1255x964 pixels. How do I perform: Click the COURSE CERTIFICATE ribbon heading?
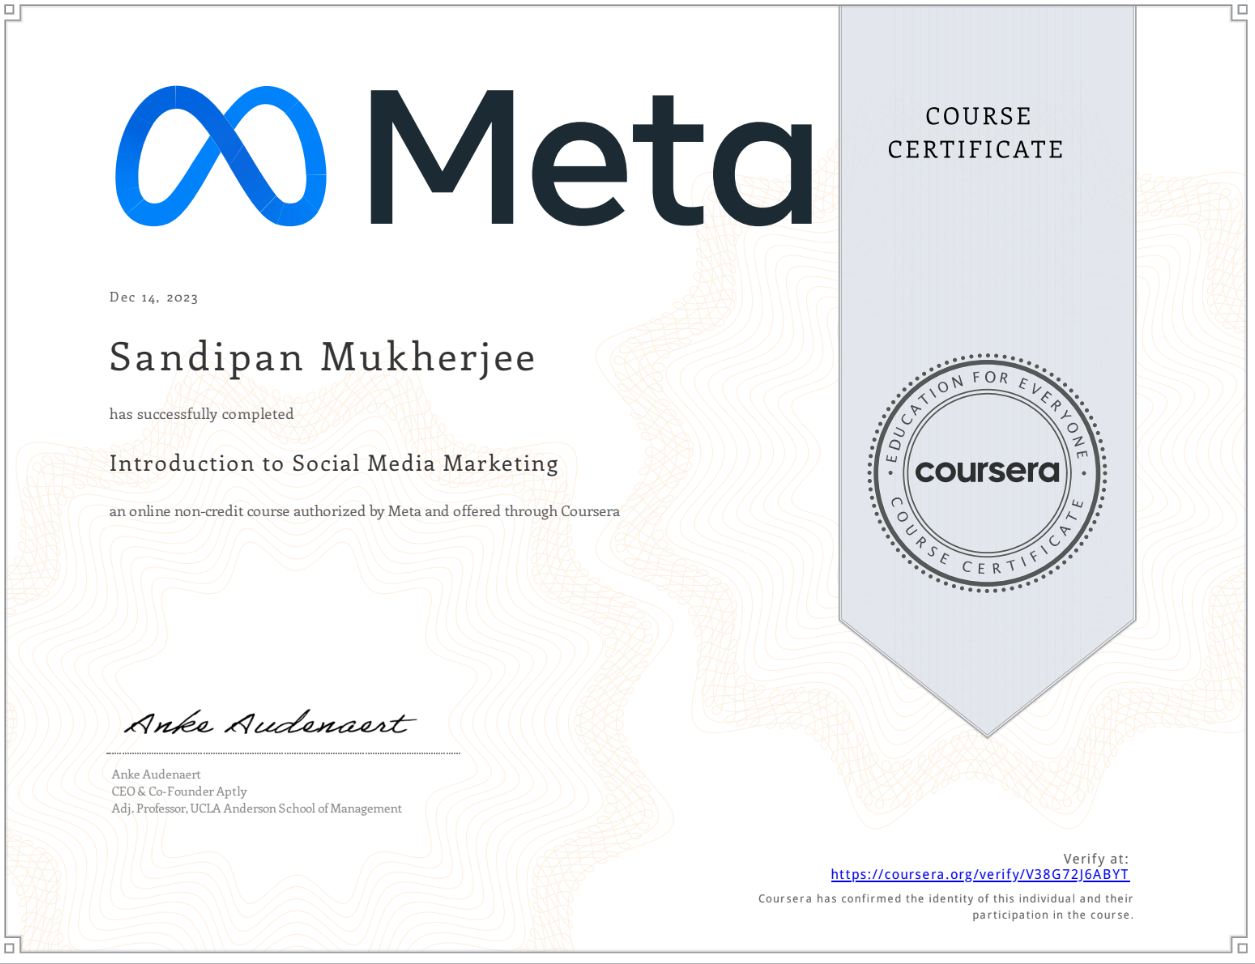976,133
